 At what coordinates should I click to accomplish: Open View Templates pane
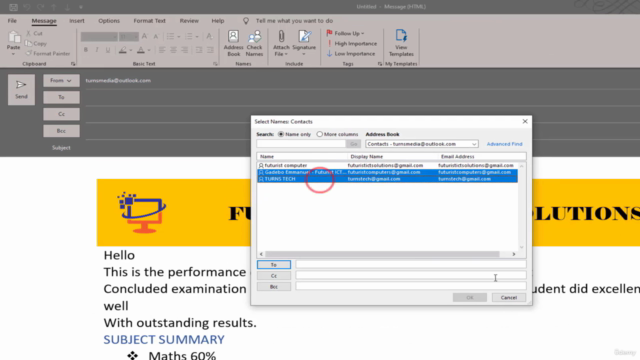[x=401, y=43]
